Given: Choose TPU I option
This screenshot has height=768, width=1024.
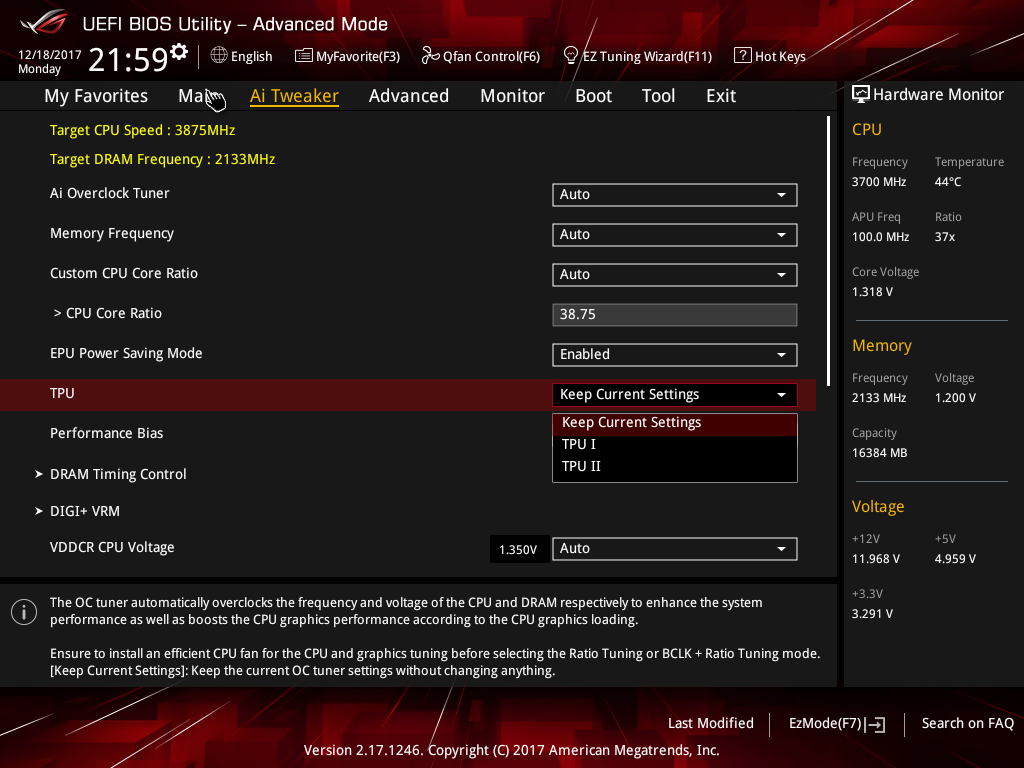Looking at the screenshot, I should point(675,444).
